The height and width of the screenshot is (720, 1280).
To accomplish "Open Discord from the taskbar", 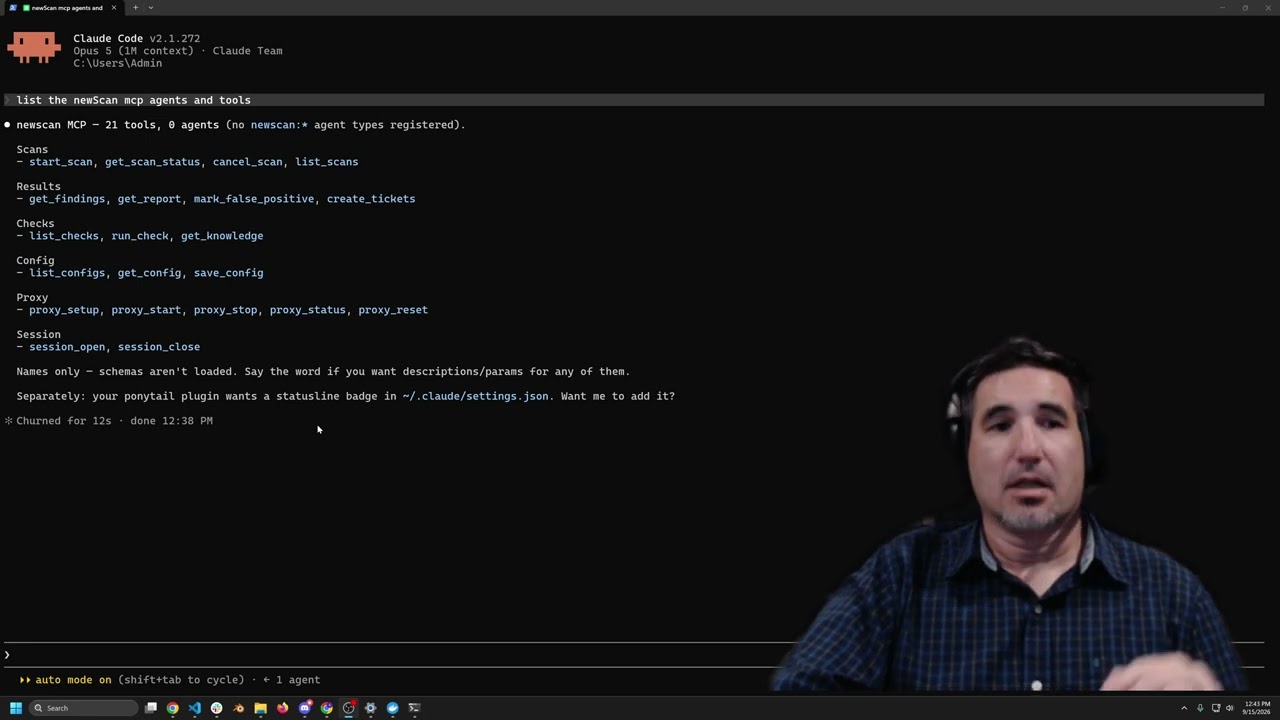I will click(x=305, y=708).
